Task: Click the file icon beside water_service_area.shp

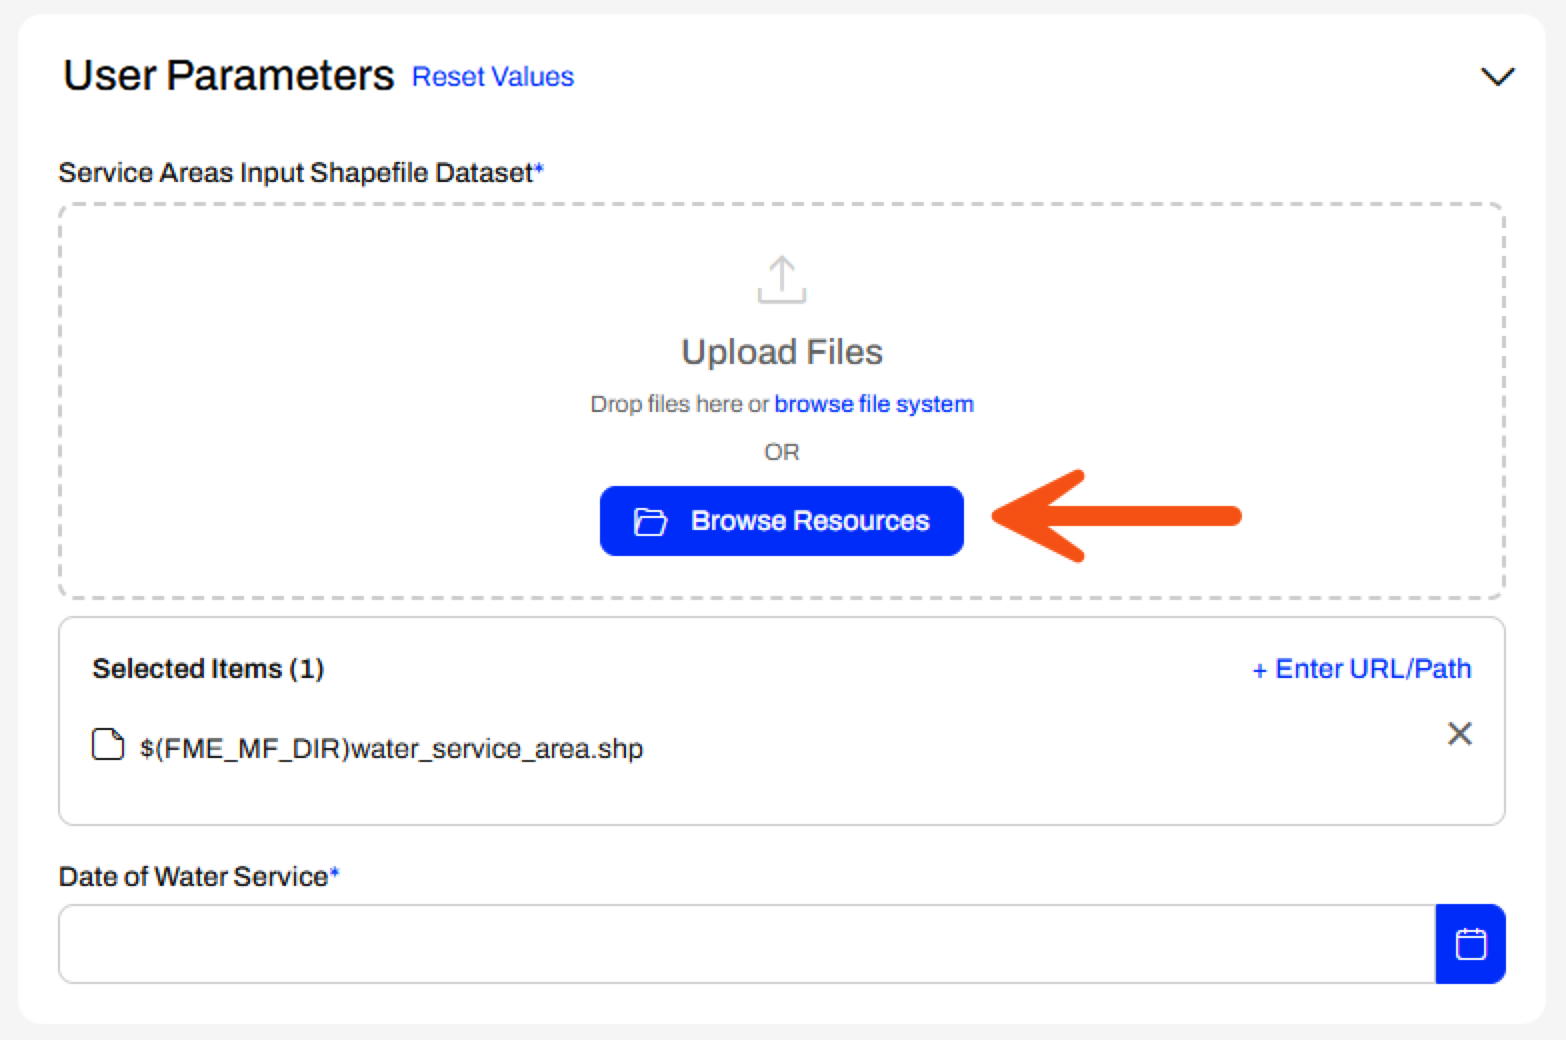Action: point(108,745)
